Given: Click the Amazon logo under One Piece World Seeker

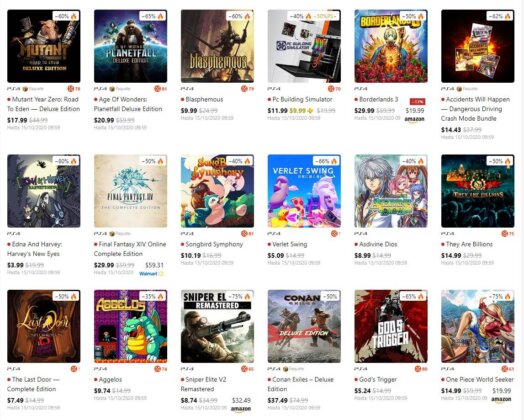Looking at the screenshot, I should click(x=501, y=399).
